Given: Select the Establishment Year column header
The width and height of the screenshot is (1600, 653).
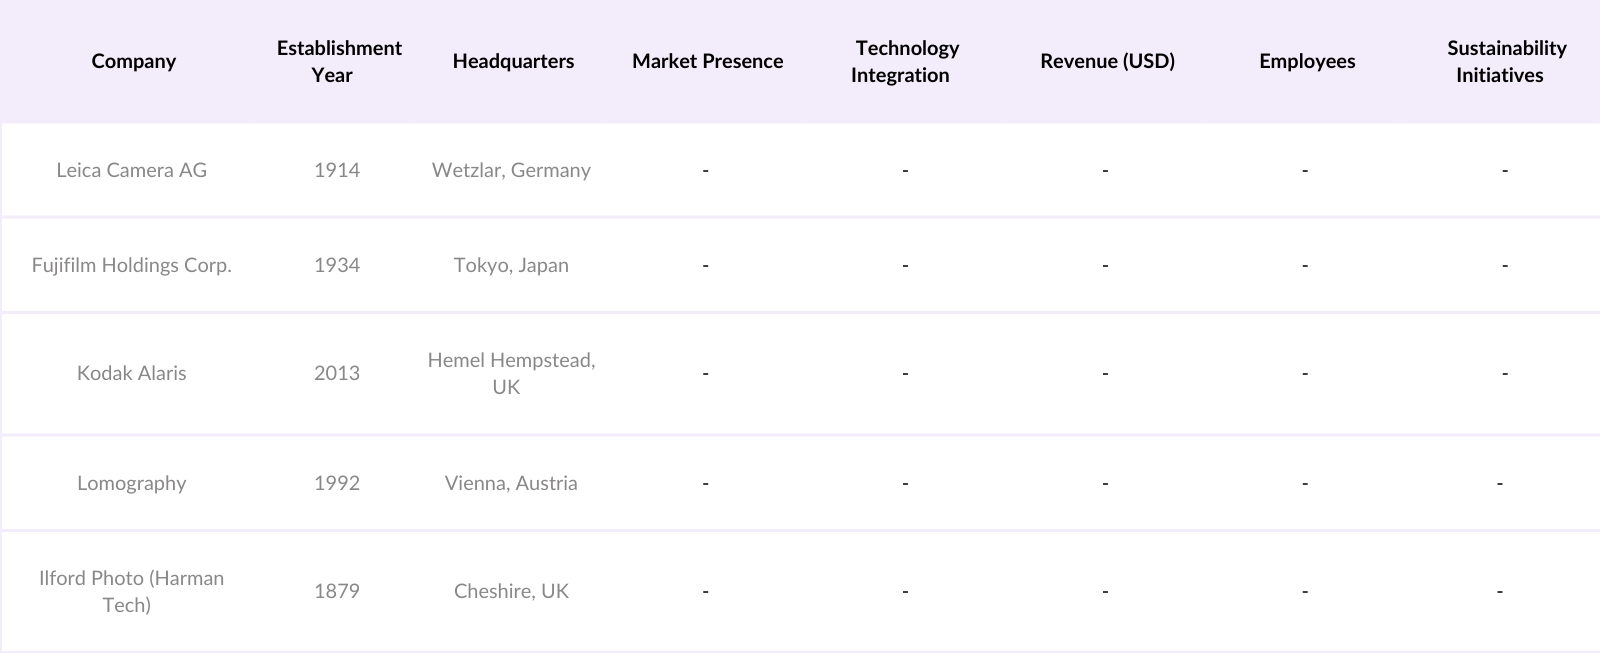Looking at the screenshot, I should 339,61.
